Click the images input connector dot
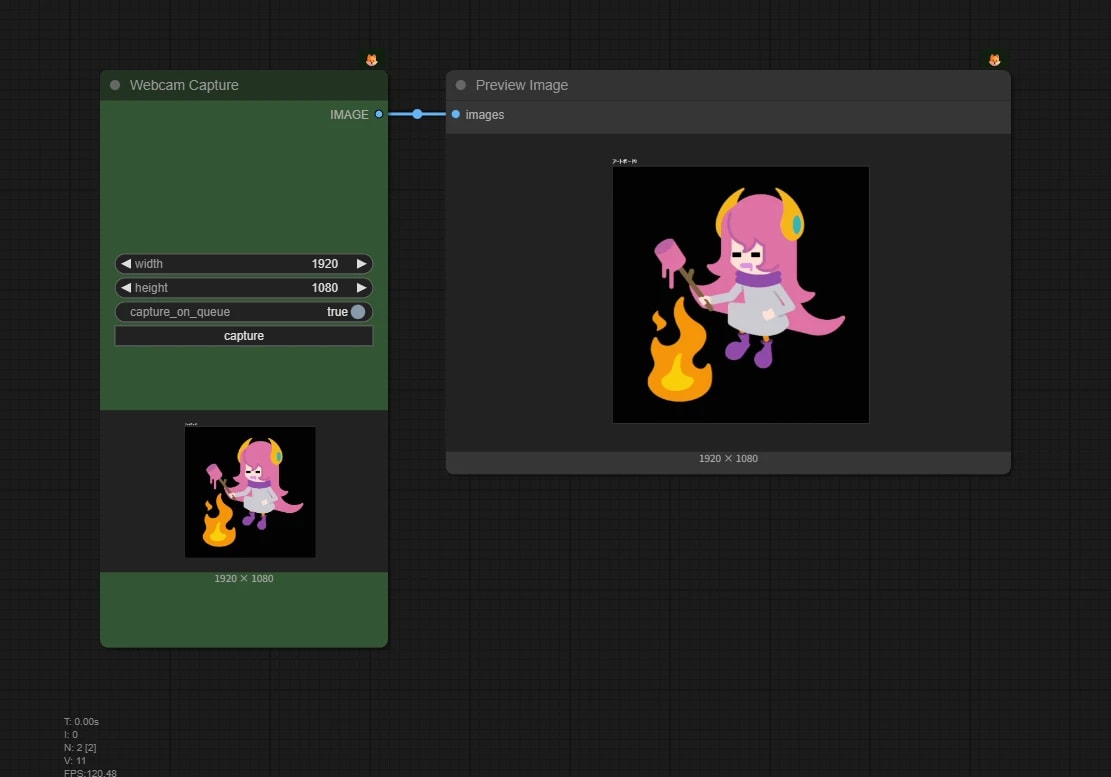 [456, 114]
